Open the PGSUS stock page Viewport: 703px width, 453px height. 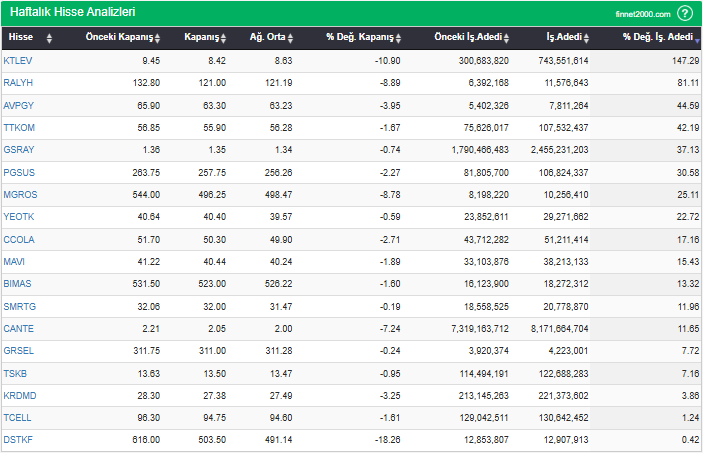pyautogui.click(x=19, y=172)
